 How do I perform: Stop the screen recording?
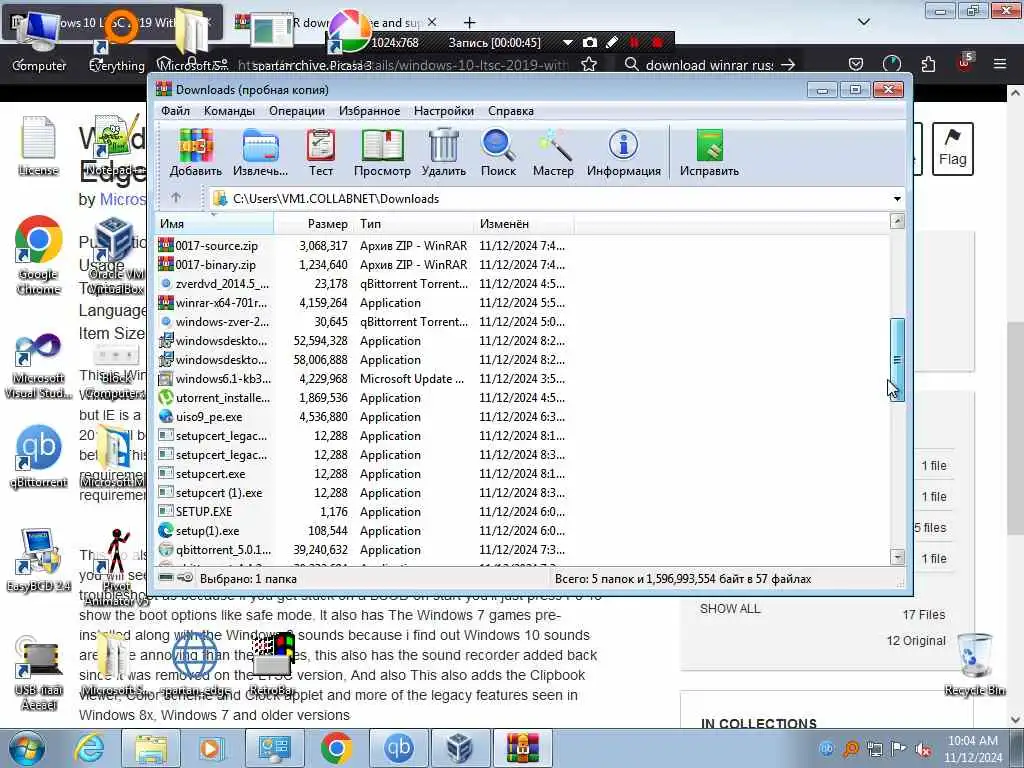tap(658, 42)
